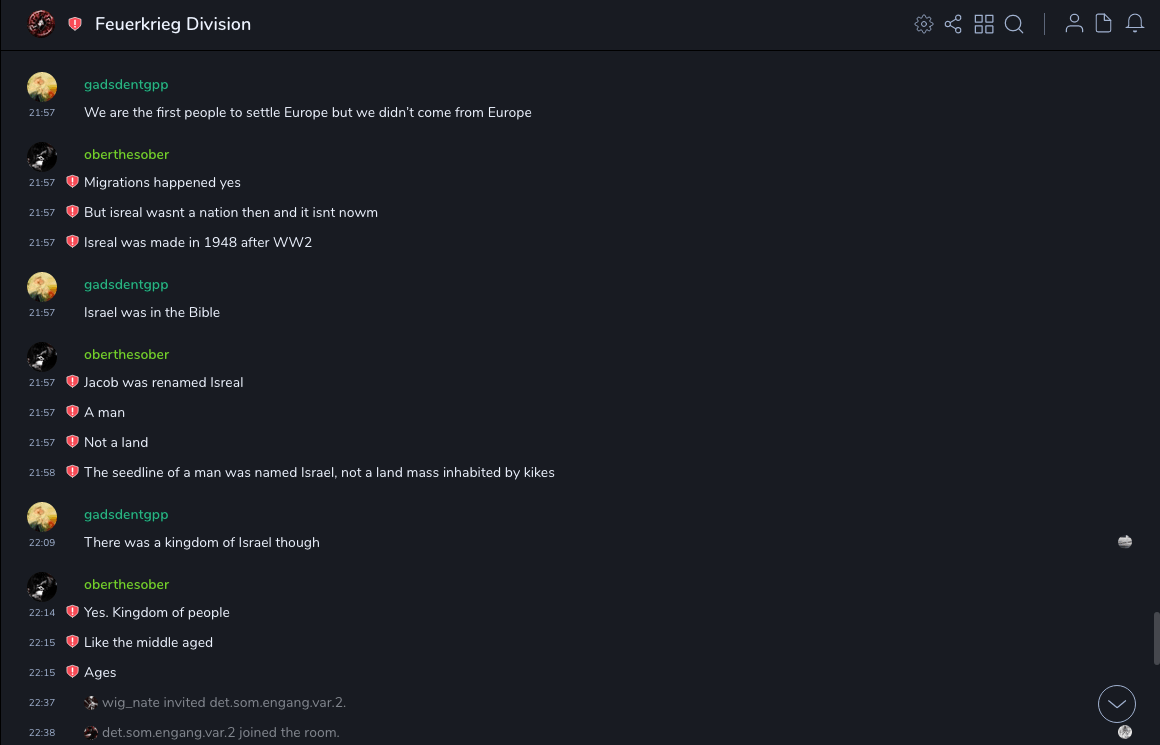Click oberthesober avatar above "Yes. Kingdom of people"
1160x745 pixels.
click(x=42, y=587)
